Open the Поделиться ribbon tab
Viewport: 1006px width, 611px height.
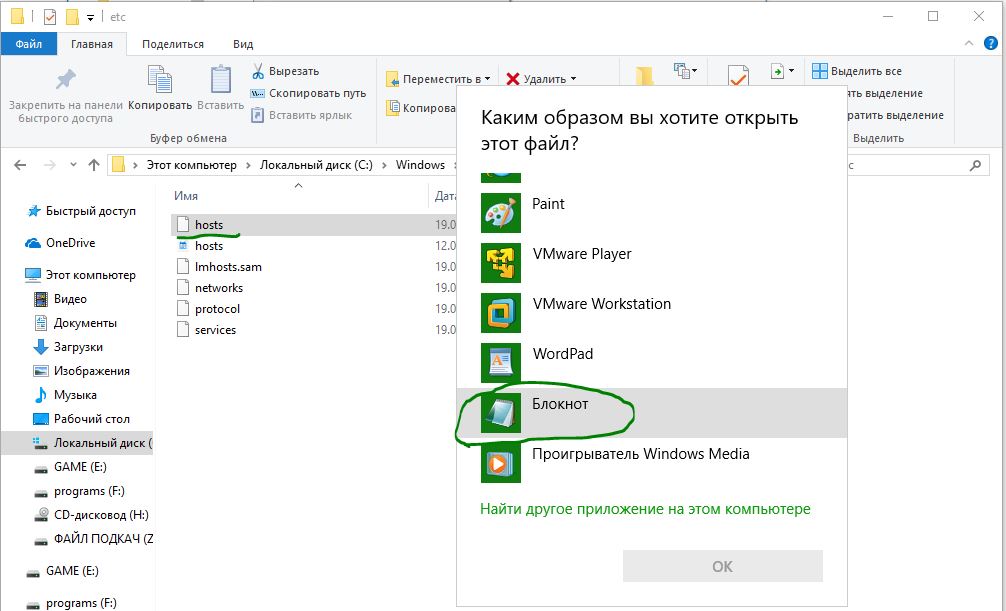click(173, 44)
